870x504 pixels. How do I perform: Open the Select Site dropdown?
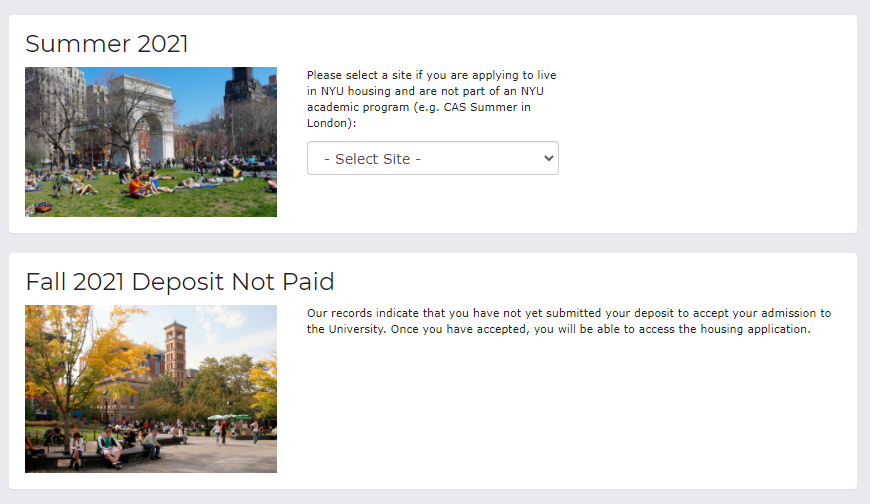(433, 158)
